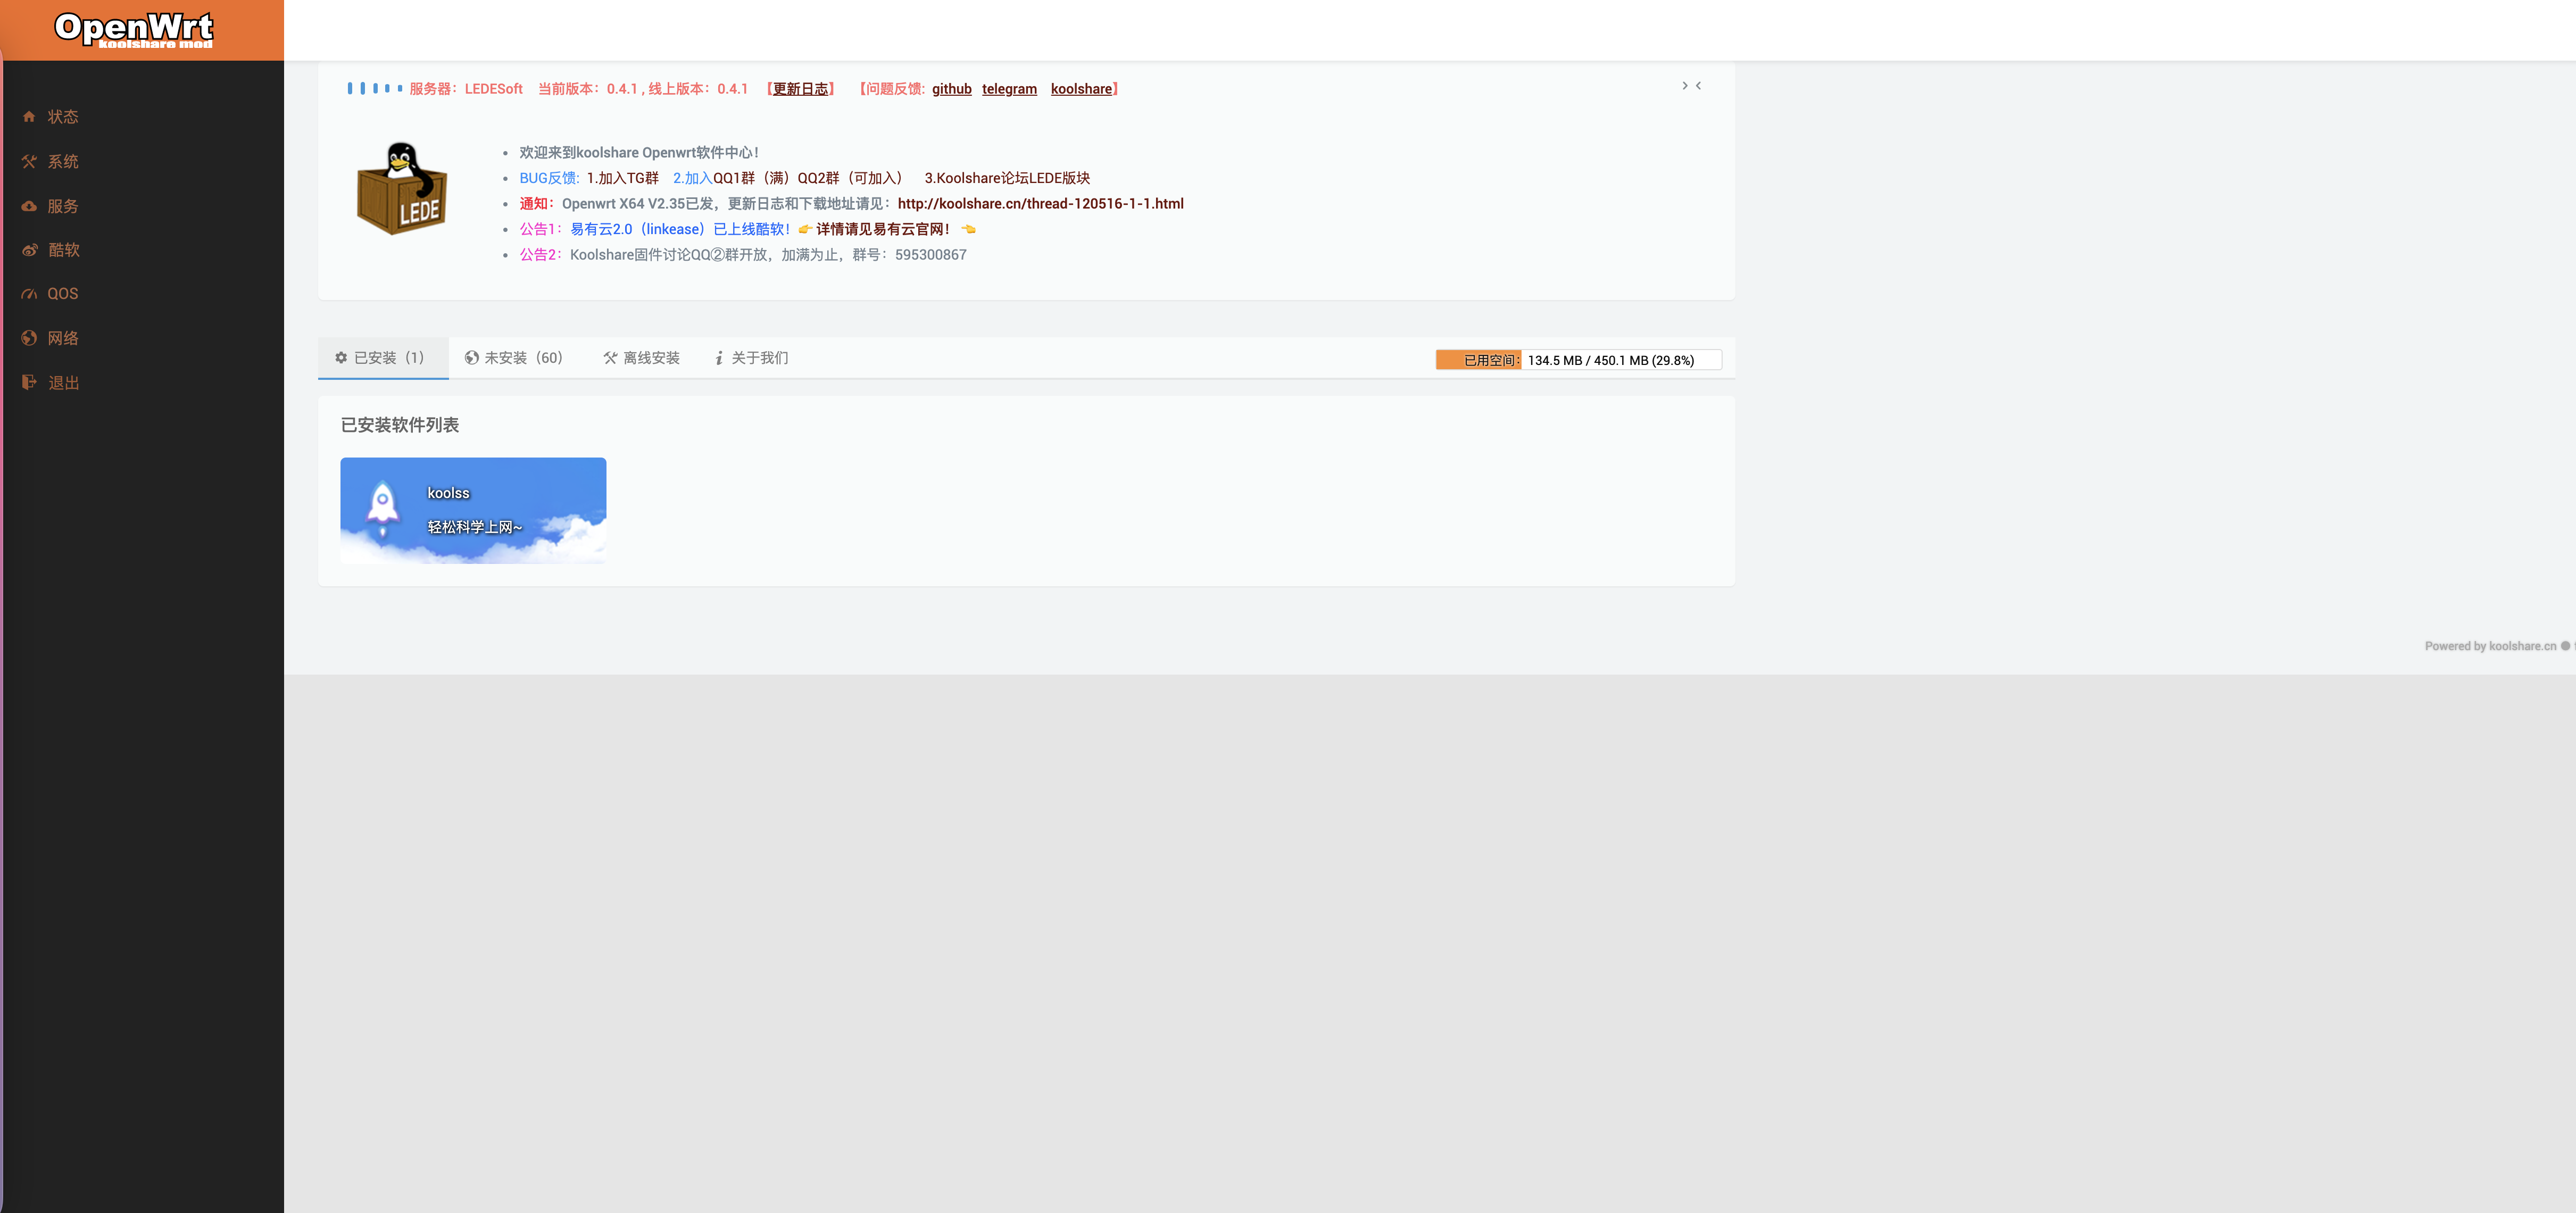Open the koolshare feedback link
Image resolution: width=2576 pixels, height=1213 pixels.
point(1081,89)
